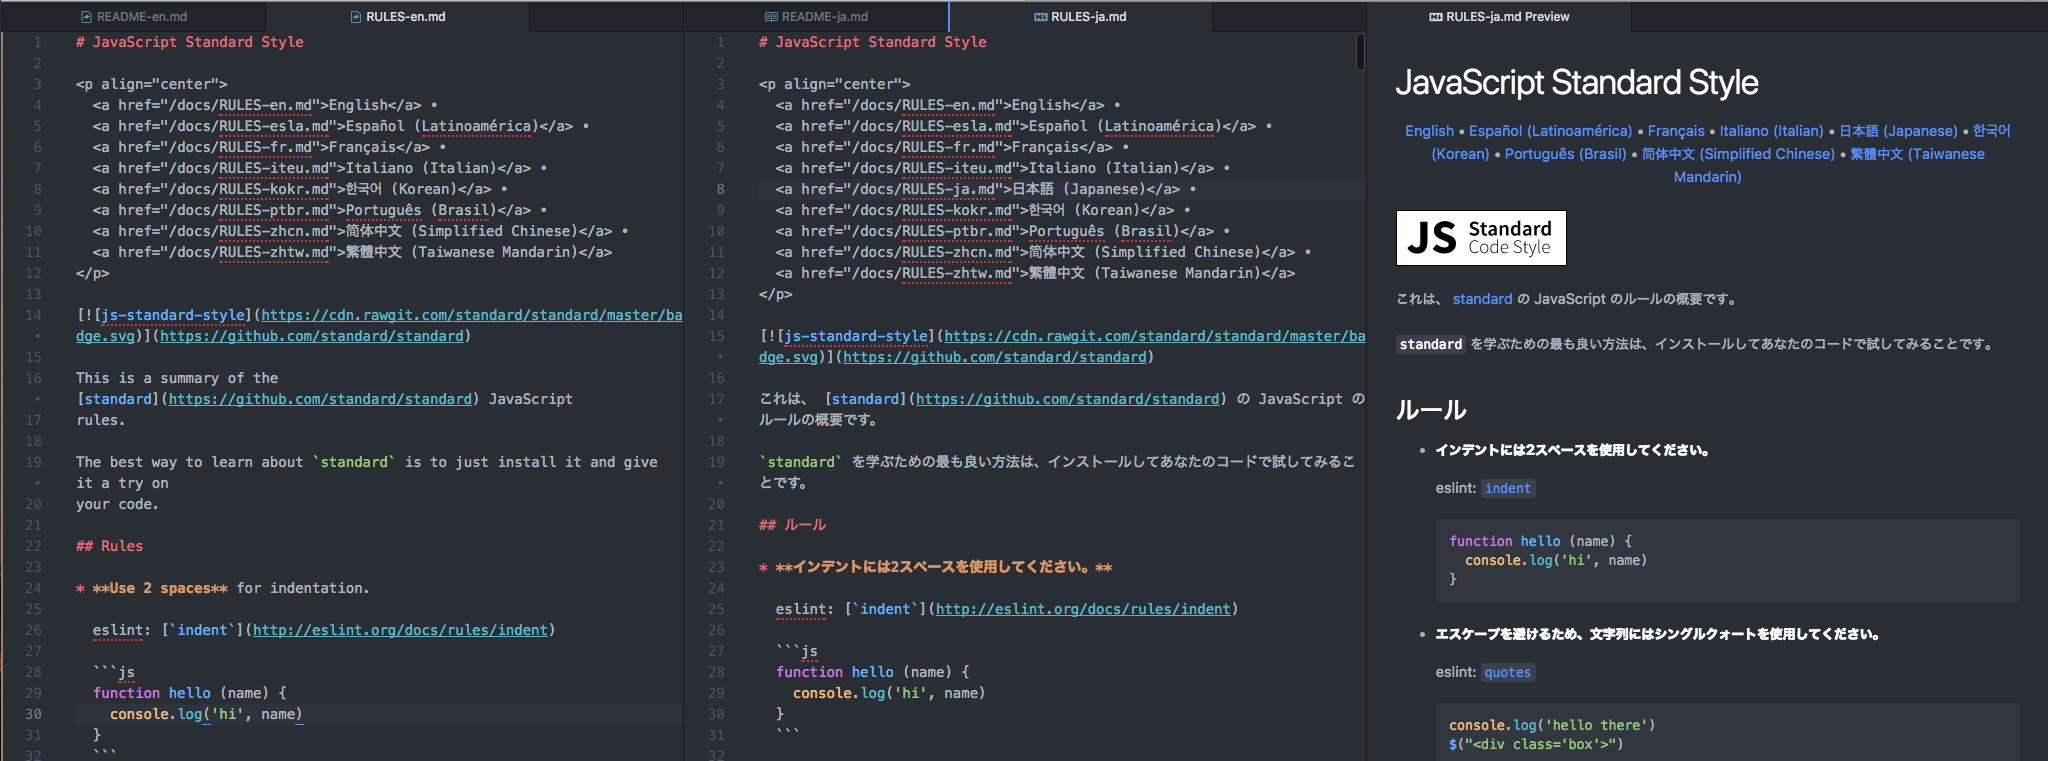Click the JS Standard Code Style badge

1481,238
